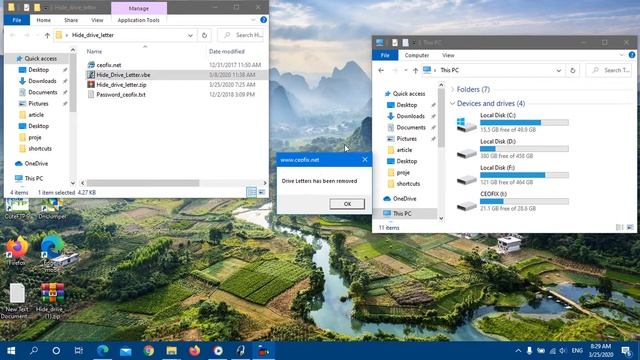Open View tab in This PC window
Screen dimensions: 640x360
[448, 55]
